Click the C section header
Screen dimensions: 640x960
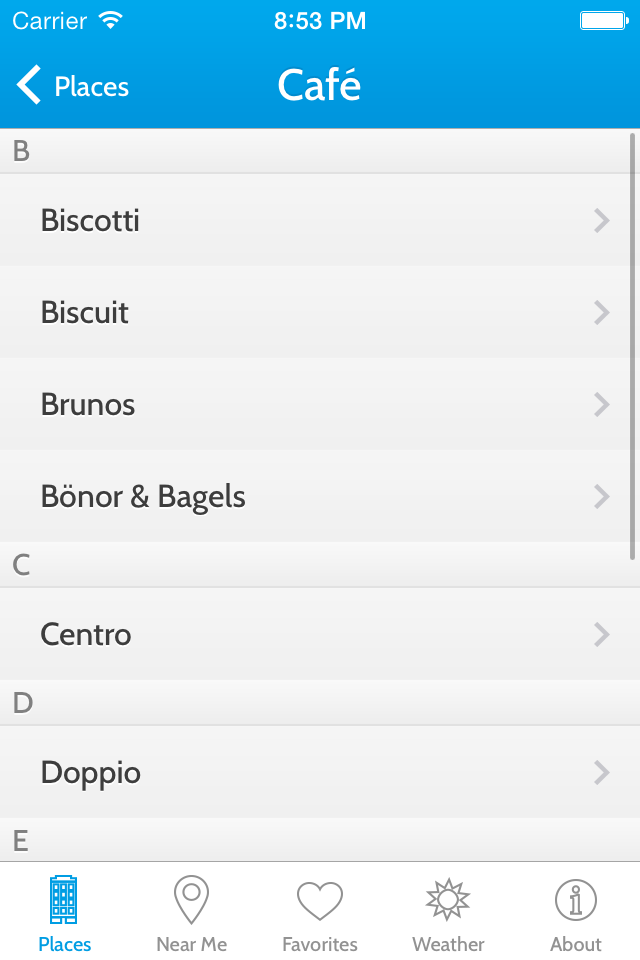pyautogui.click(x=320, y=564)
